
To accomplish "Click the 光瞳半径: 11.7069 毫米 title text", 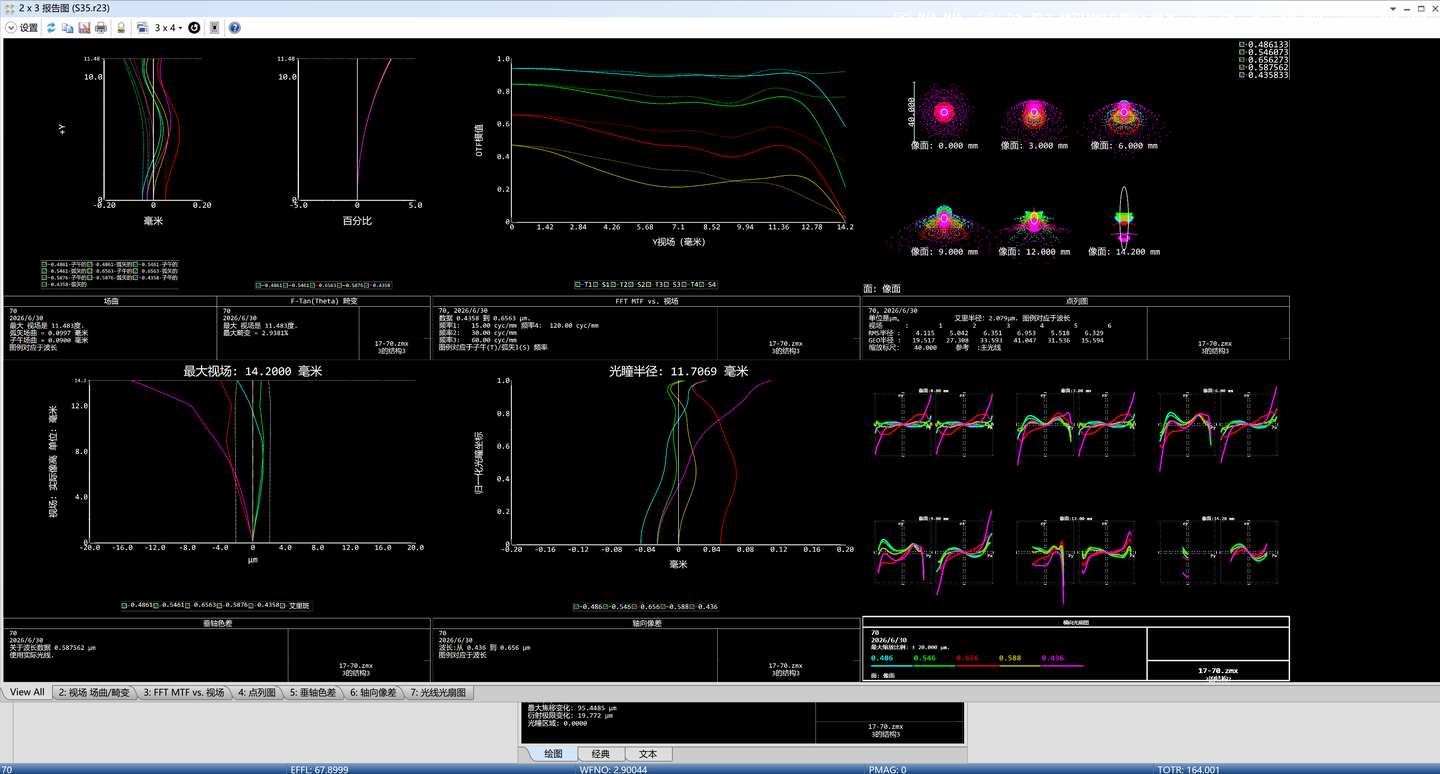I will coord(678,371).
